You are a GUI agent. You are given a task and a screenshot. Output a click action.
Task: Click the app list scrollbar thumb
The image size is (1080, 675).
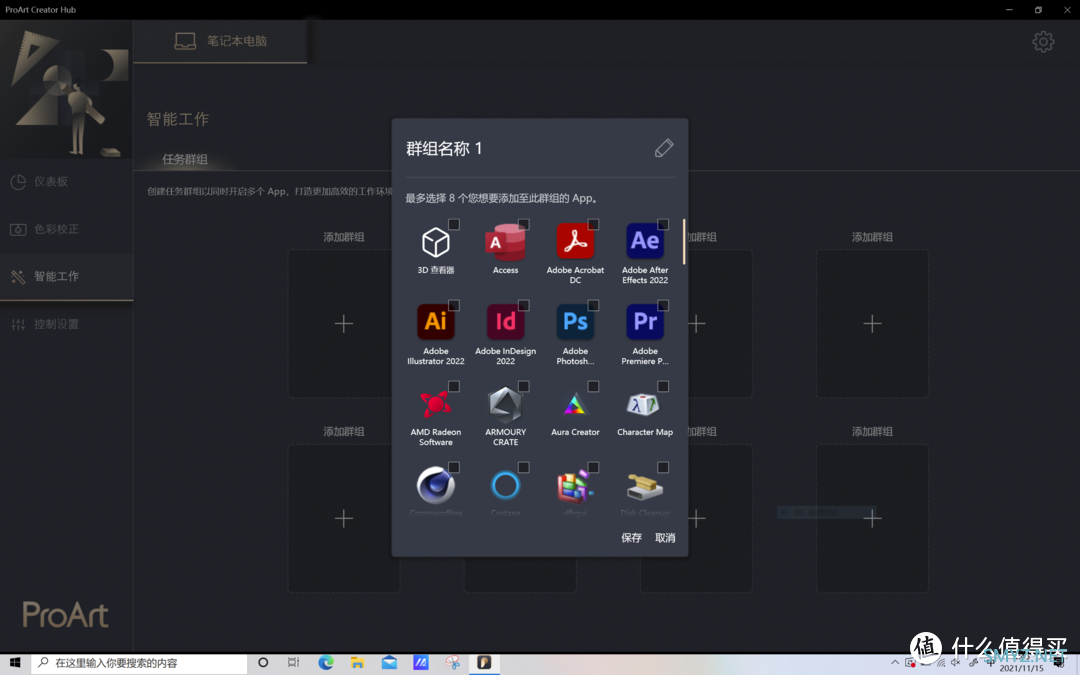click(x=684, y=242)
